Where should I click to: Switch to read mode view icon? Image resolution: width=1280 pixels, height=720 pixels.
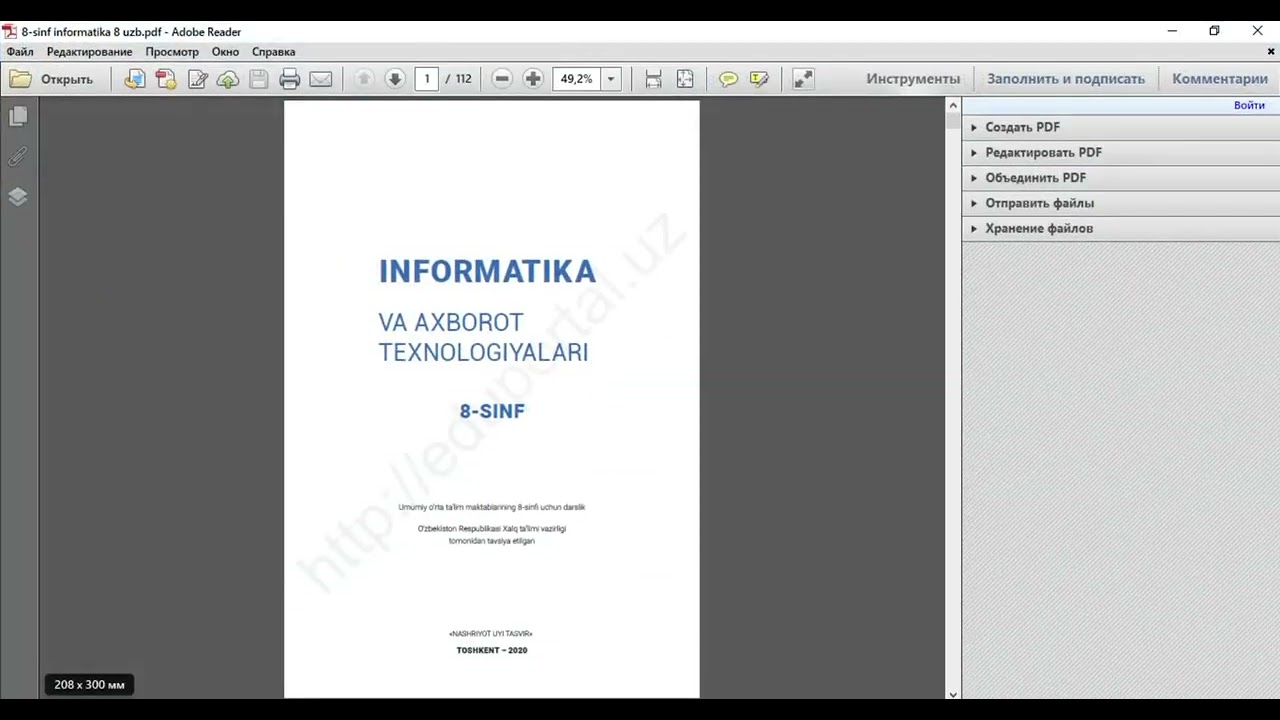pos(803,79)
